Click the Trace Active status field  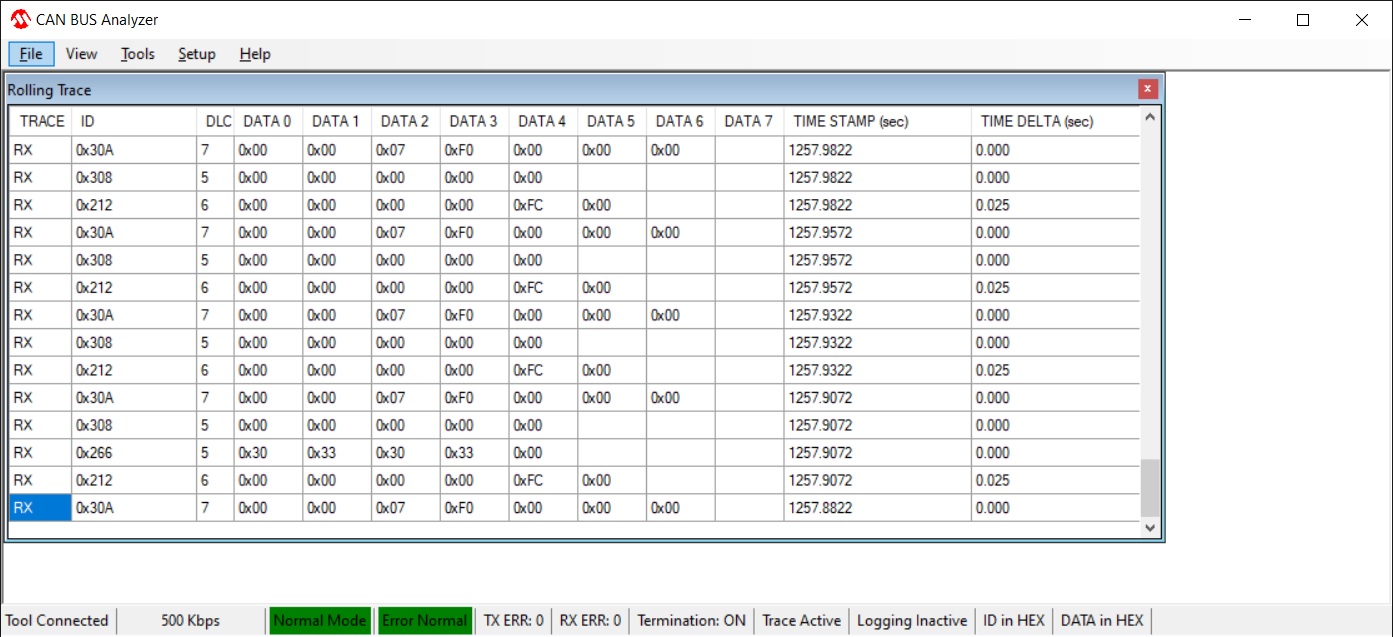click(x=801, y=621)
